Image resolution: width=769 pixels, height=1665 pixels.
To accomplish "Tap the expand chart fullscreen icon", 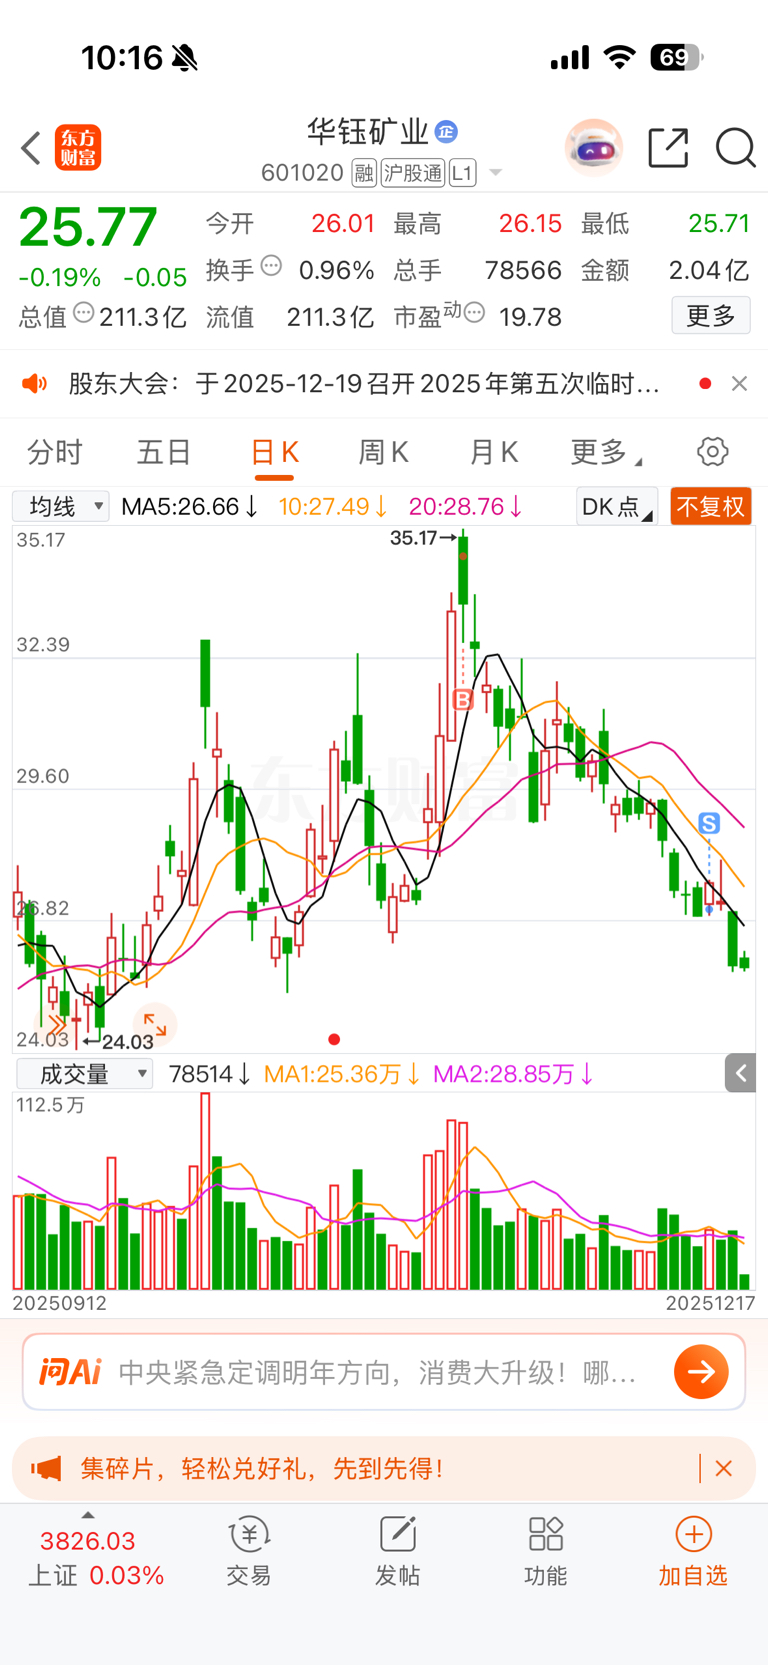I will click(x=154, y=1024).
